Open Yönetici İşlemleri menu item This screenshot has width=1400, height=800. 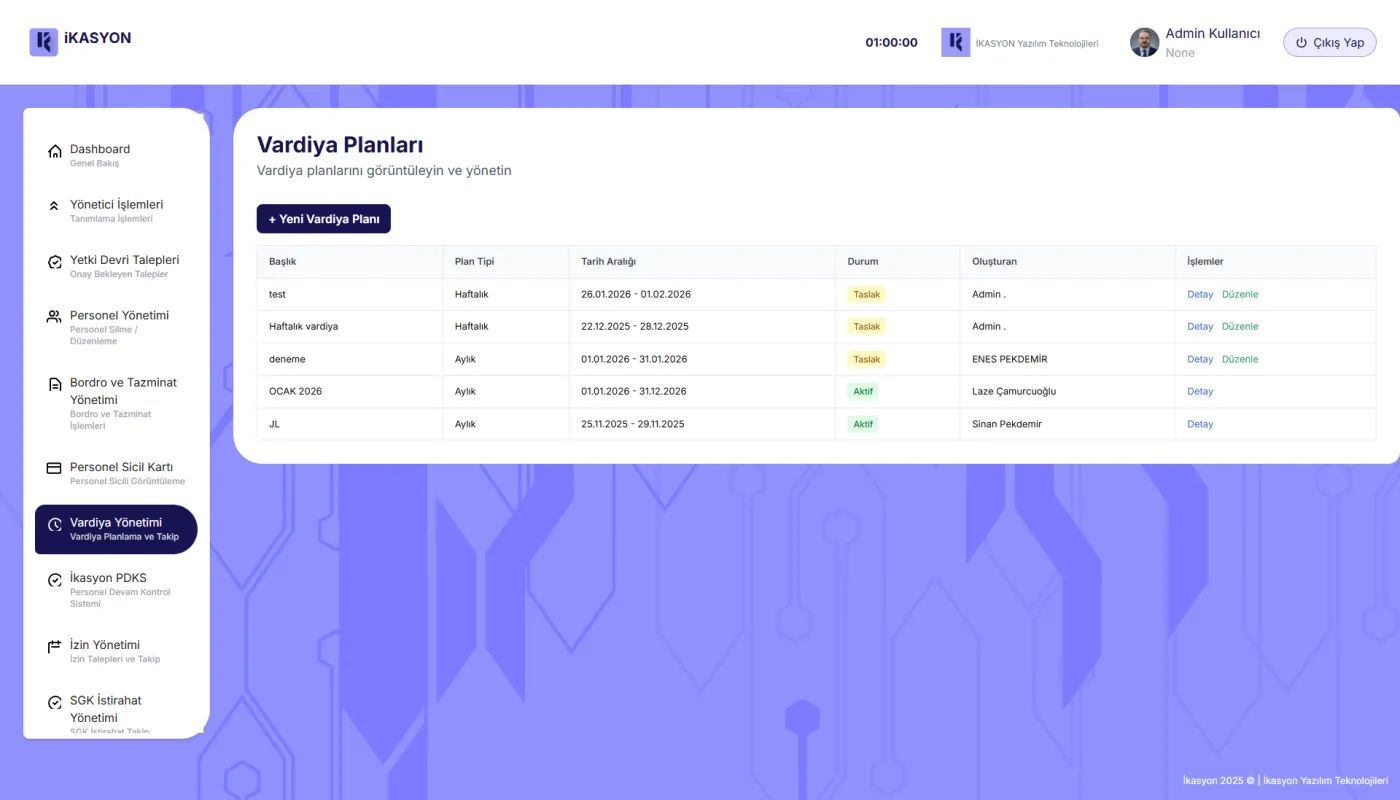[x=116, y=210]
